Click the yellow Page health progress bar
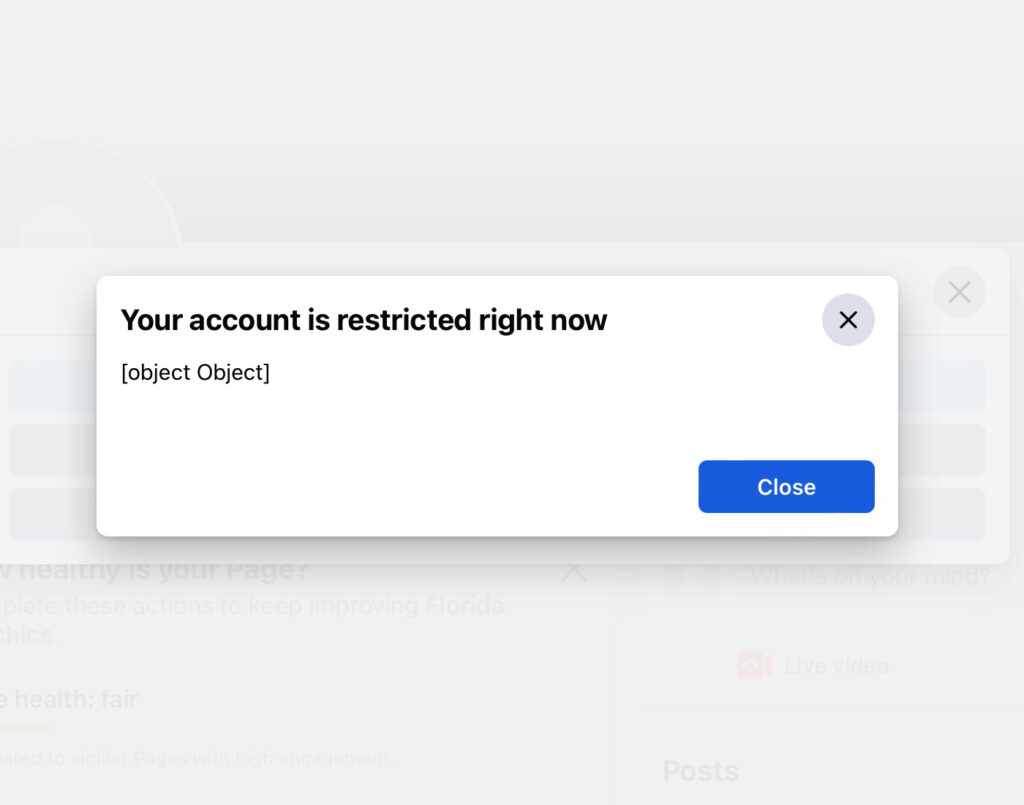 pyautogui.click(x=25, y=727)
